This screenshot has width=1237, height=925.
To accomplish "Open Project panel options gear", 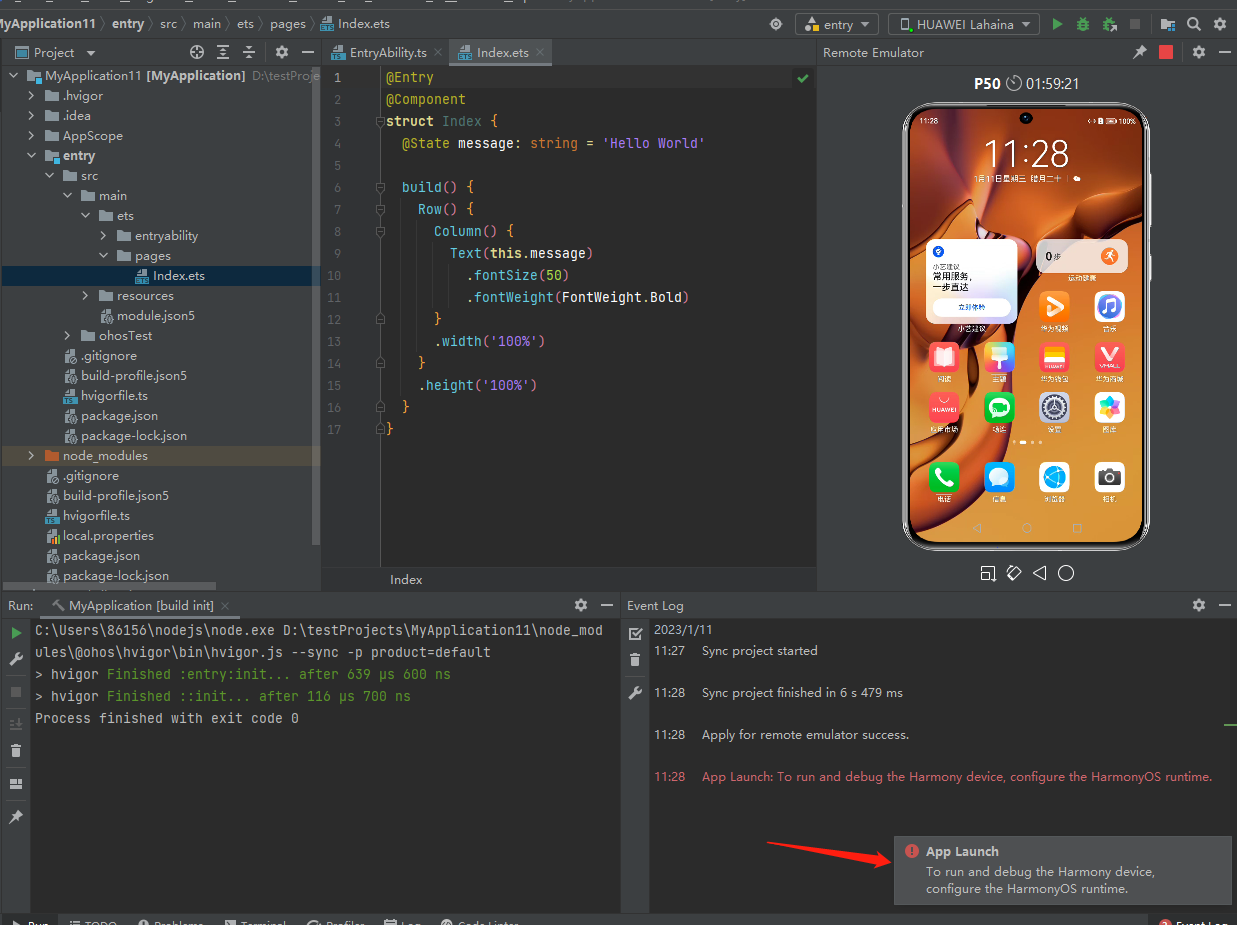I will 282,52.
